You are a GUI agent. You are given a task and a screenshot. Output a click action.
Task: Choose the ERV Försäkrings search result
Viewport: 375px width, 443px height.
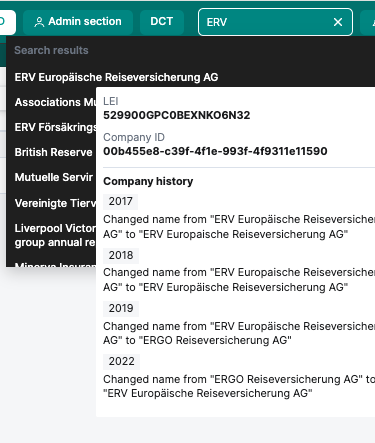tap(55, 127)
